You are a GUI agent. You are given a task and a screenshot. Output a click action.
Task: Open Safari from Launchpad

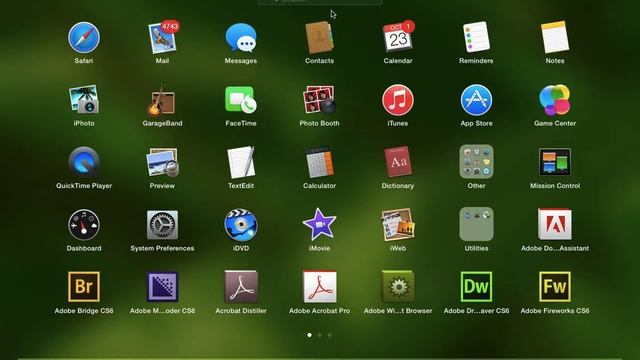tap(84, 38)
